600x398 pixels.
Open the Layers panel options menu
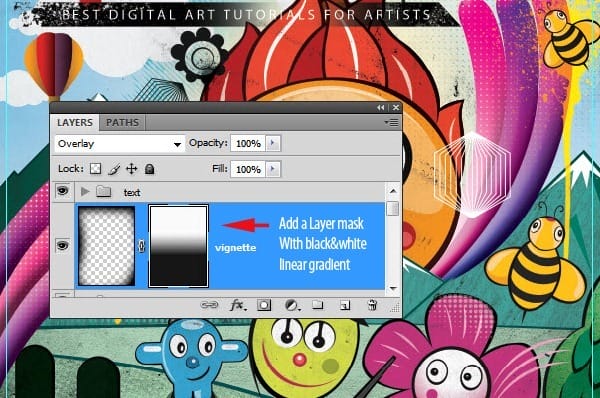[x=391, y=122]
